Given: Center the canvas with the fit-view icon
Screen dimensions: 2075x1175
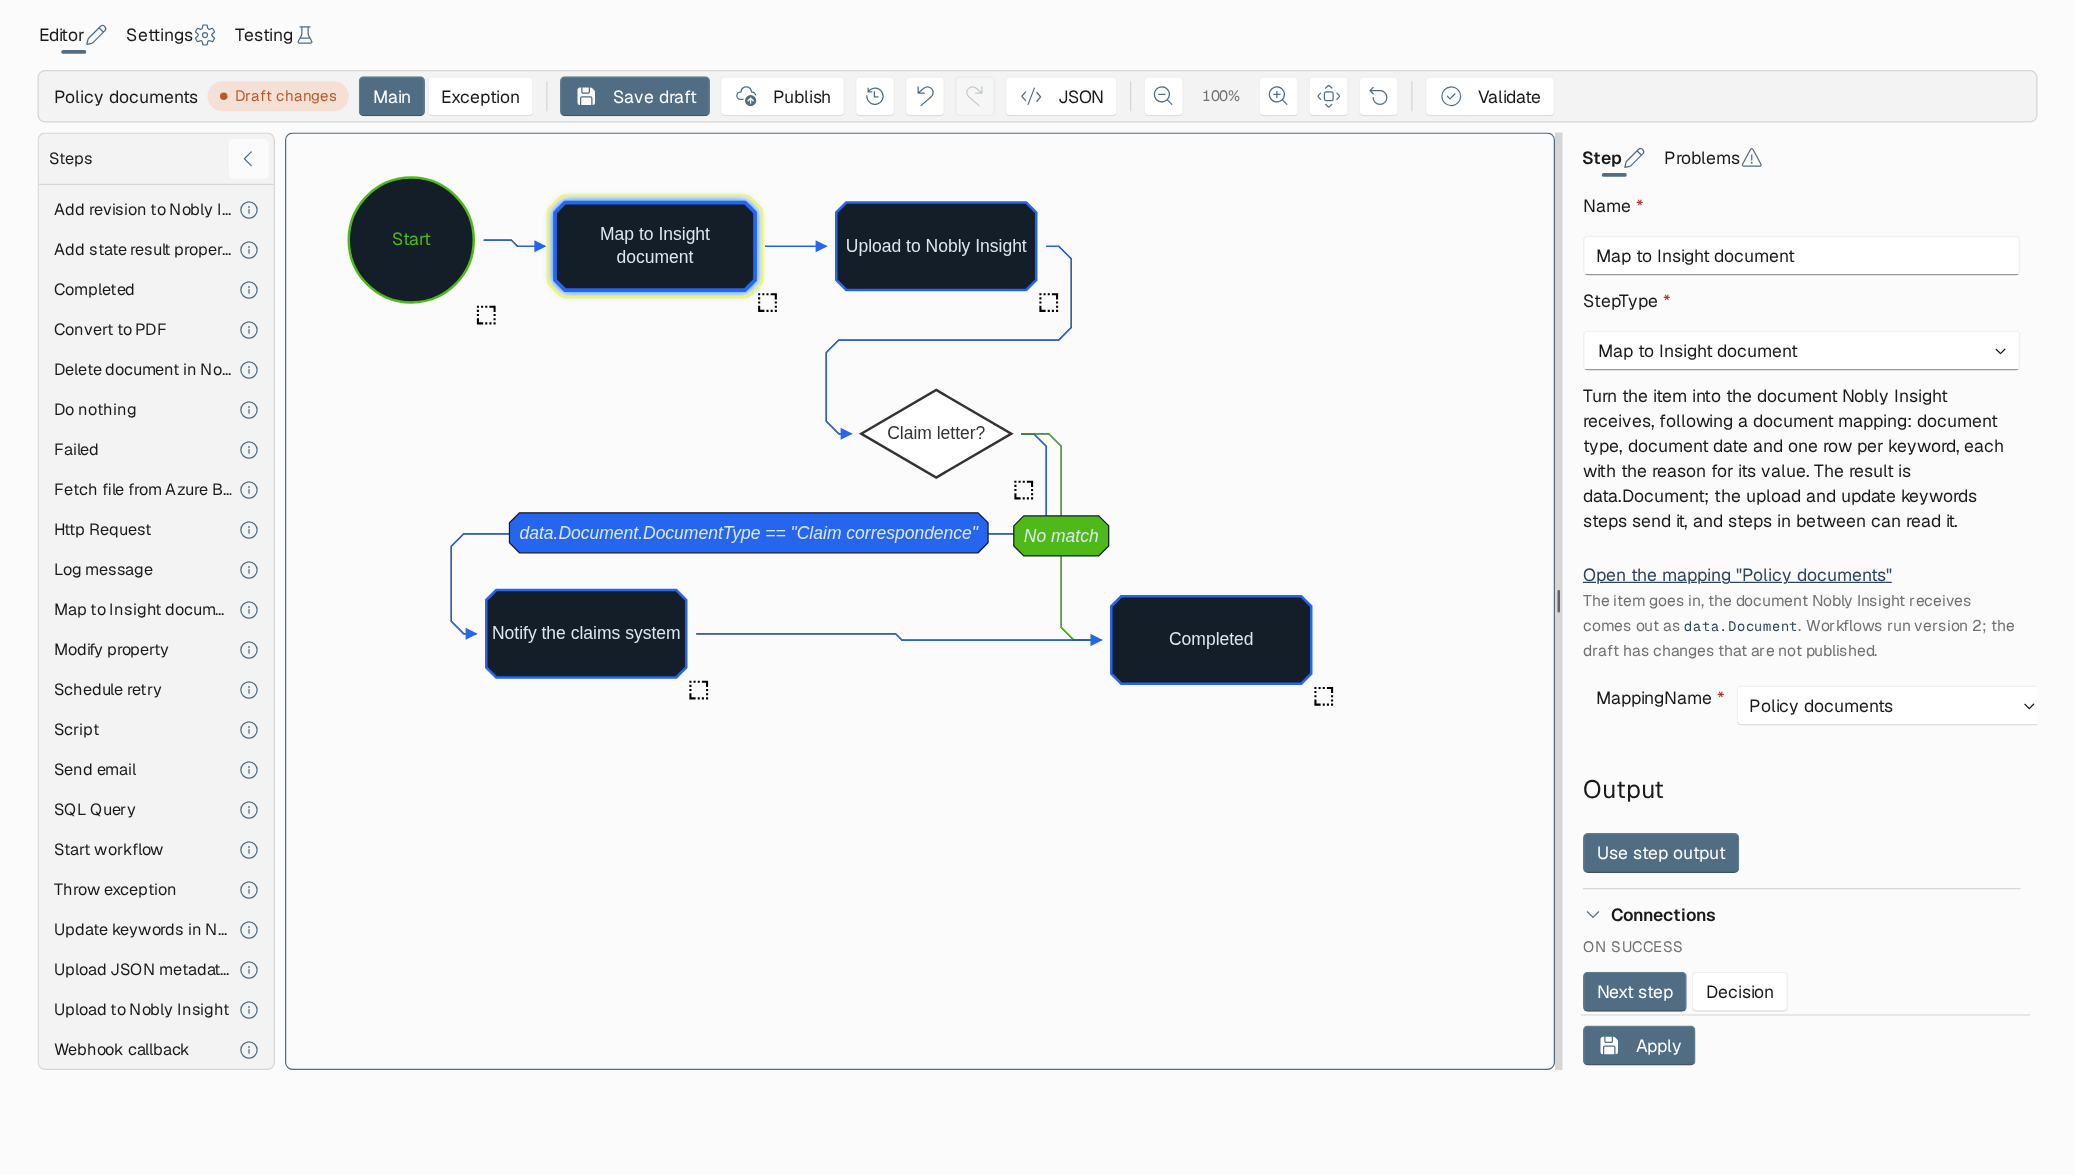Looking at the screenshot, I should click(x=1329, y=96).
